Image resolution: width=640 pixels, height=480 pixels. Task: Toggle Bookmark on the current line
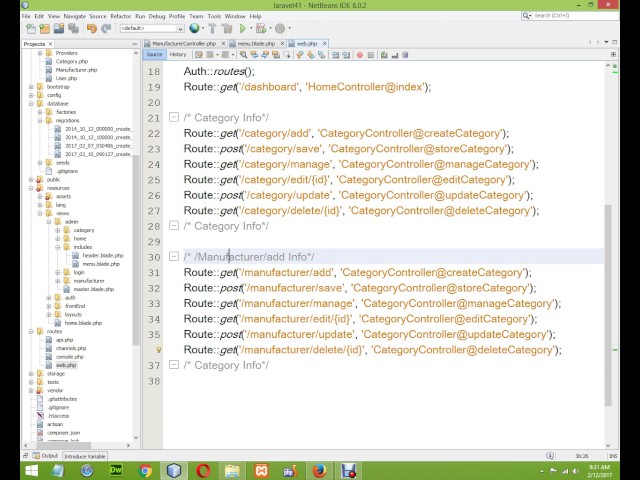click(322, 55)
